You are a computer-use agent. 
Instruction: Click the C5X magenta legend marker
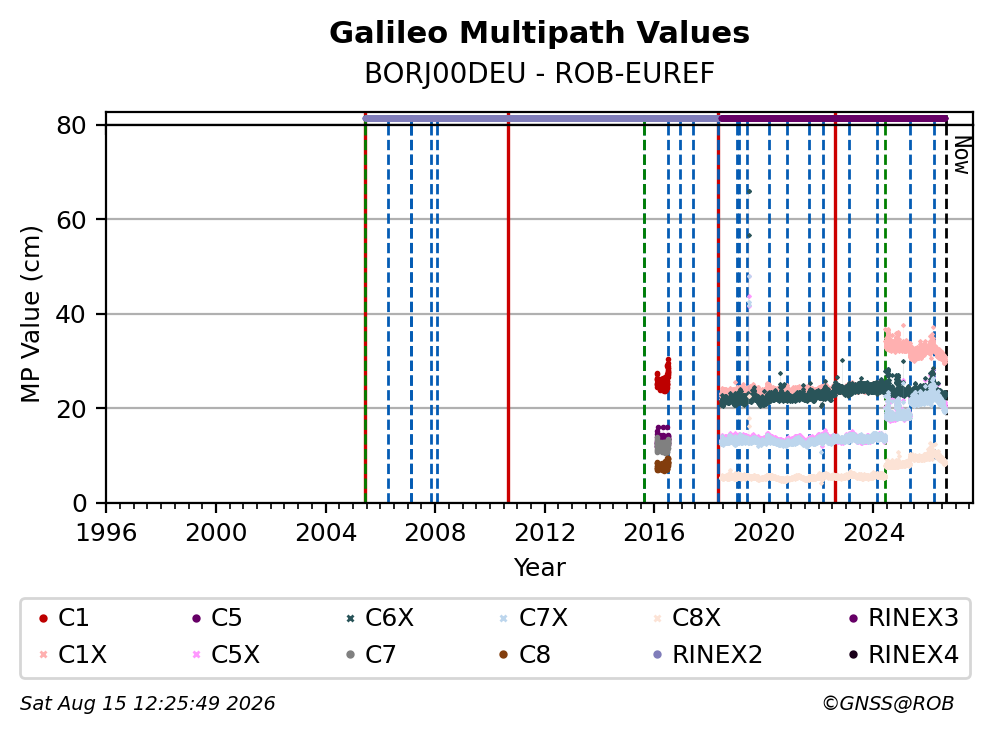(196, 654)
